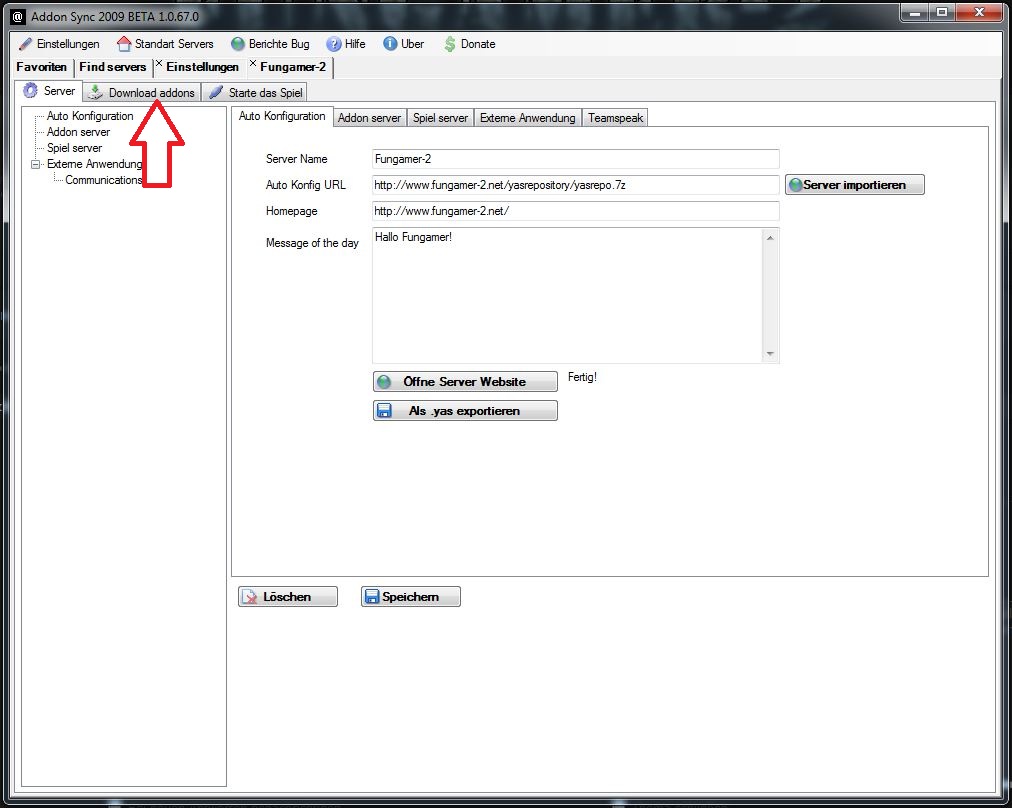
Task: Close the Fungamer-2 tab with X
Action: (253, 65)
